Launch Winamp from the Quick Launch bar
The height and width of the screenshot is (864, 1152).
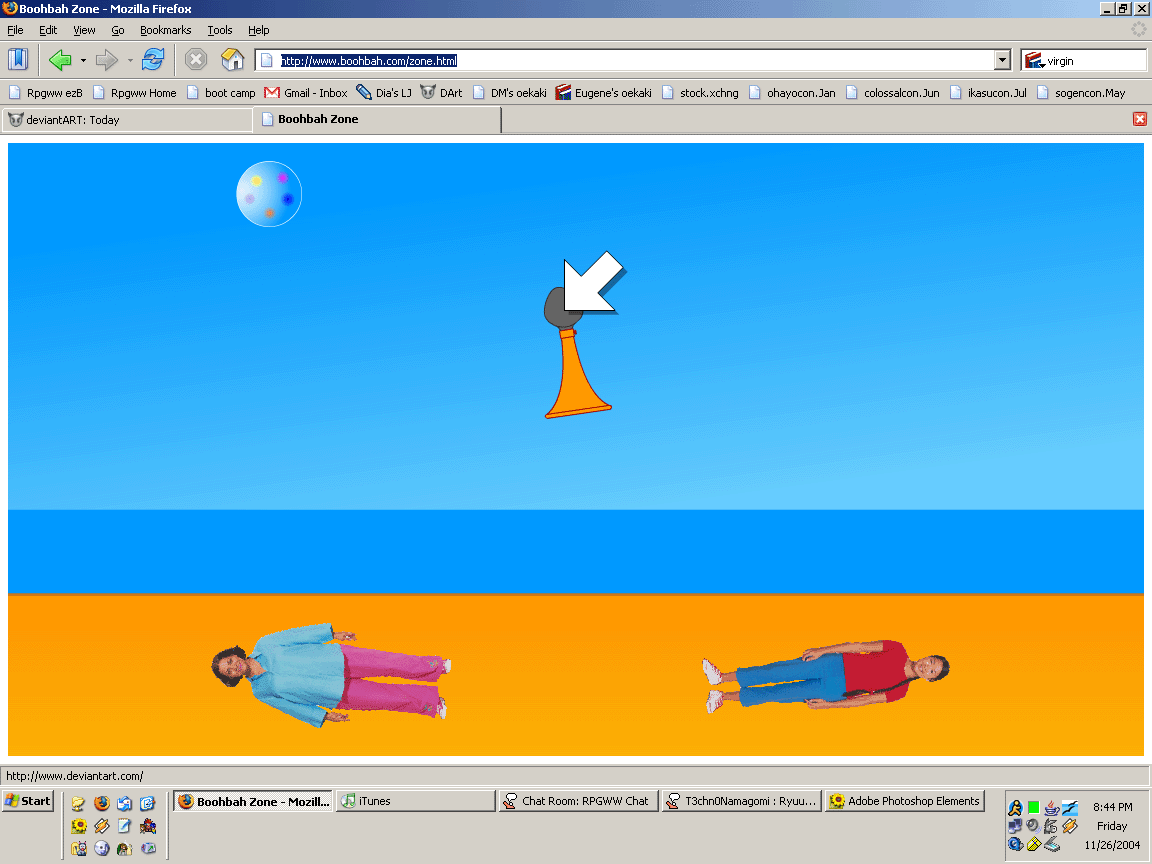click(x=101, y=826)
